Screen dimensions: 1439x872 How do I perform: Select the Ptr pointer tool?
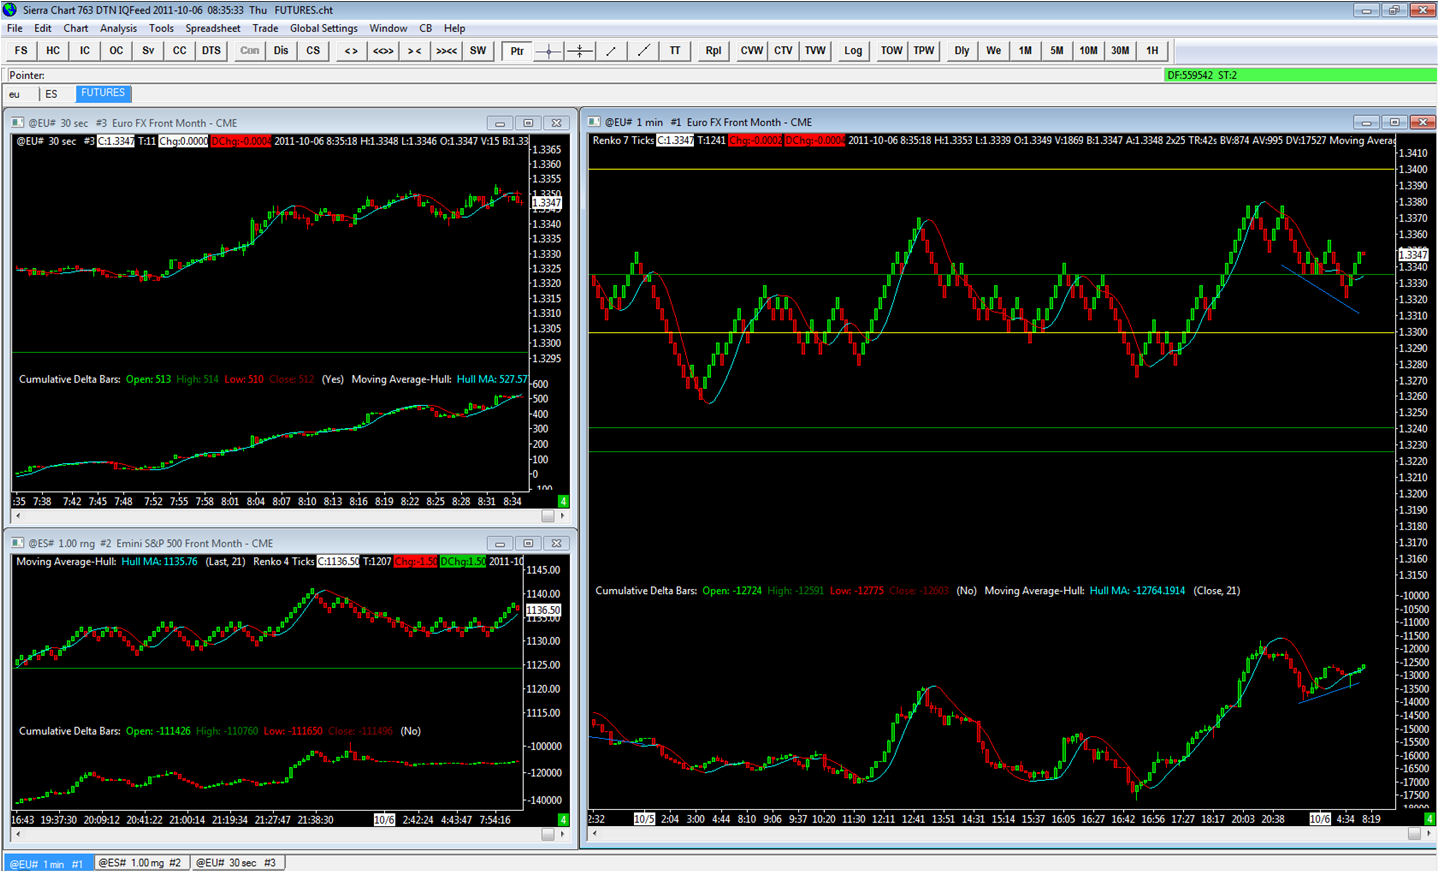(x=517, y=51)
